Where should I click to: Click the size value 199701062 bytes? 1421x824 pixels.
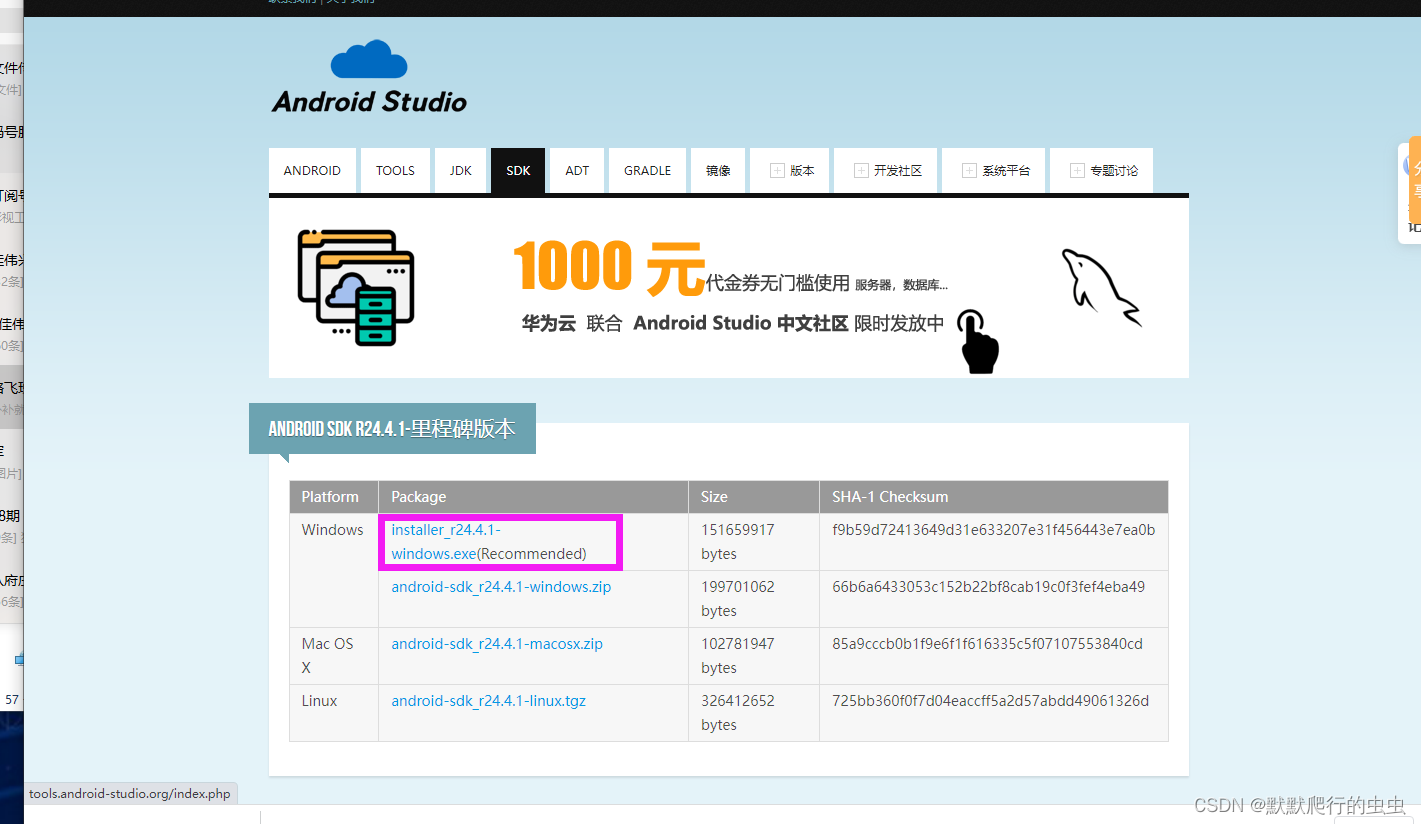coord(738,599)
